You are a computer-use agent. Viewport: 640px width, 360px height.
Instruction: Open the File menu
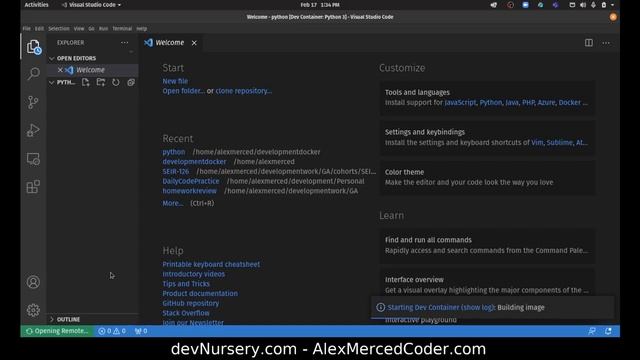click(27, 29)
